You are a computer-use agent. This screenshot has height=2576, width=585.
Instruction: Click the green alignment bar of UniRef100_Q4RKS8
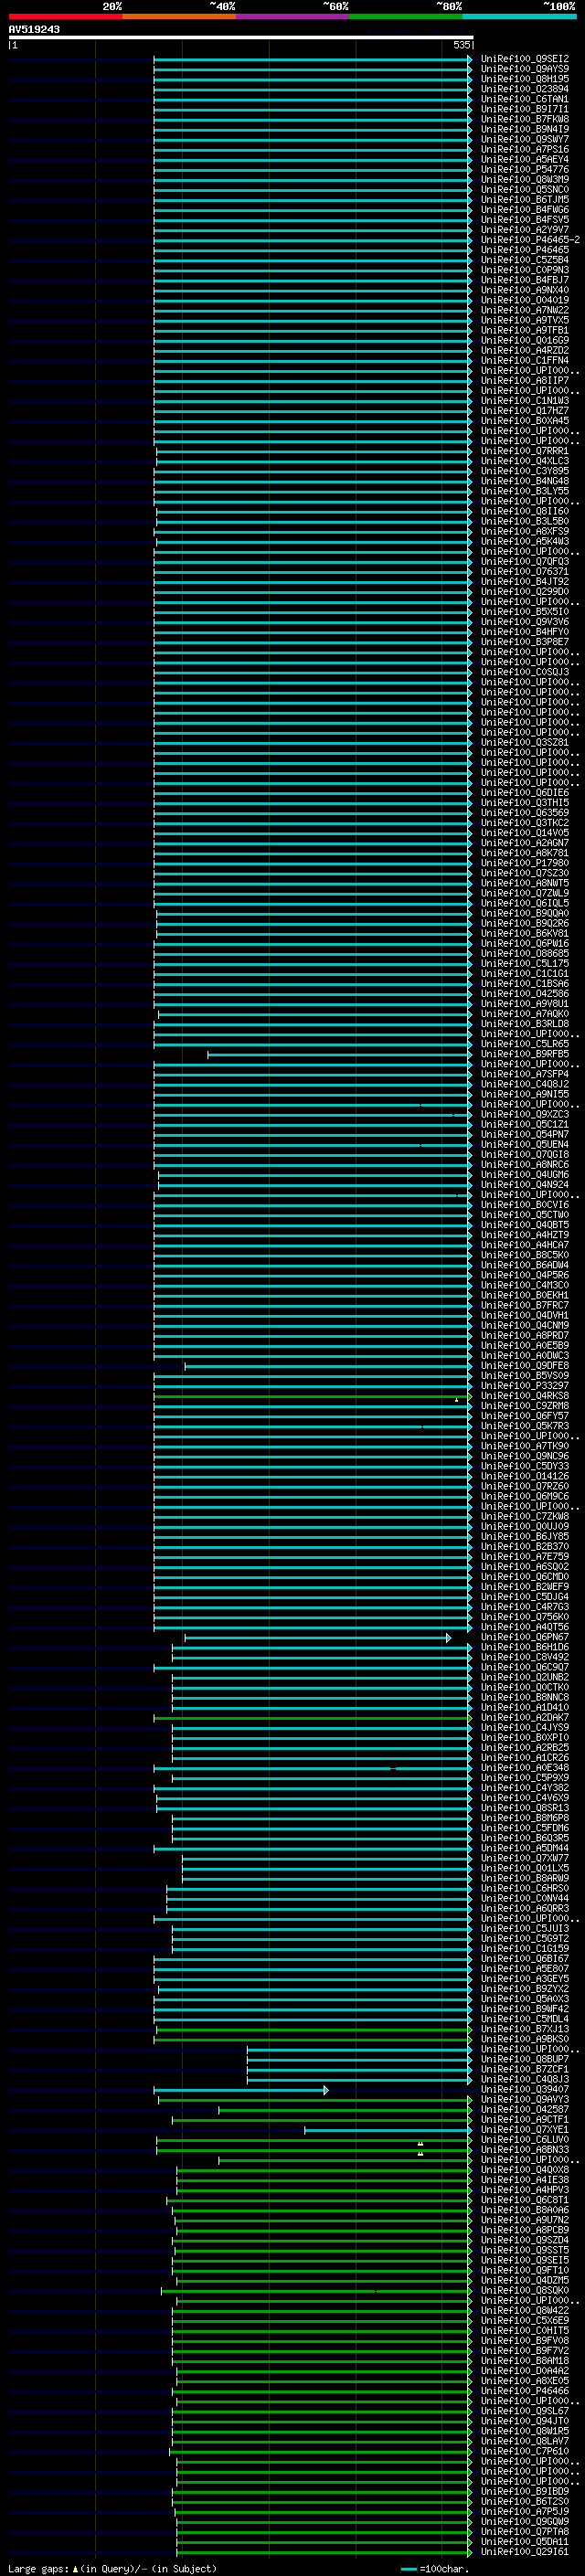[313, 1396]
